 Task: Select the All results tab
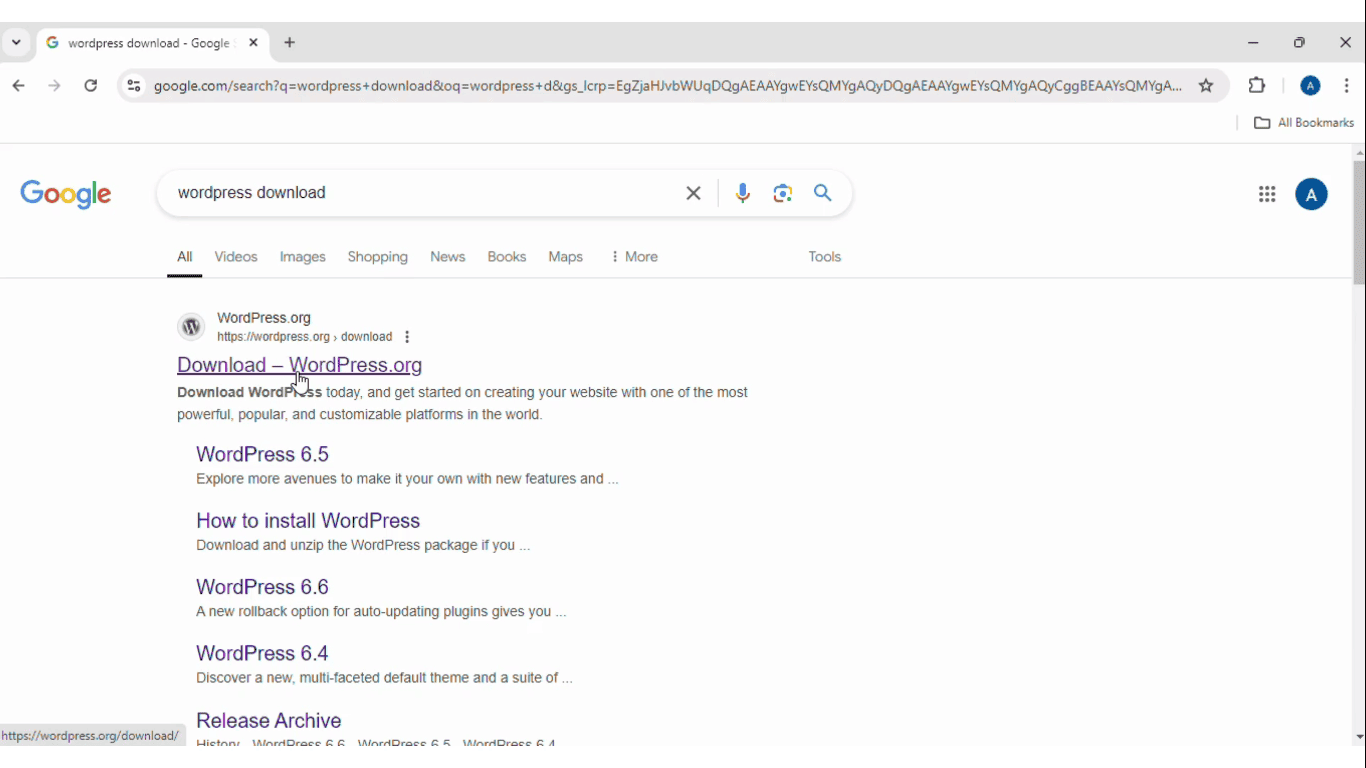click(185, 257)
